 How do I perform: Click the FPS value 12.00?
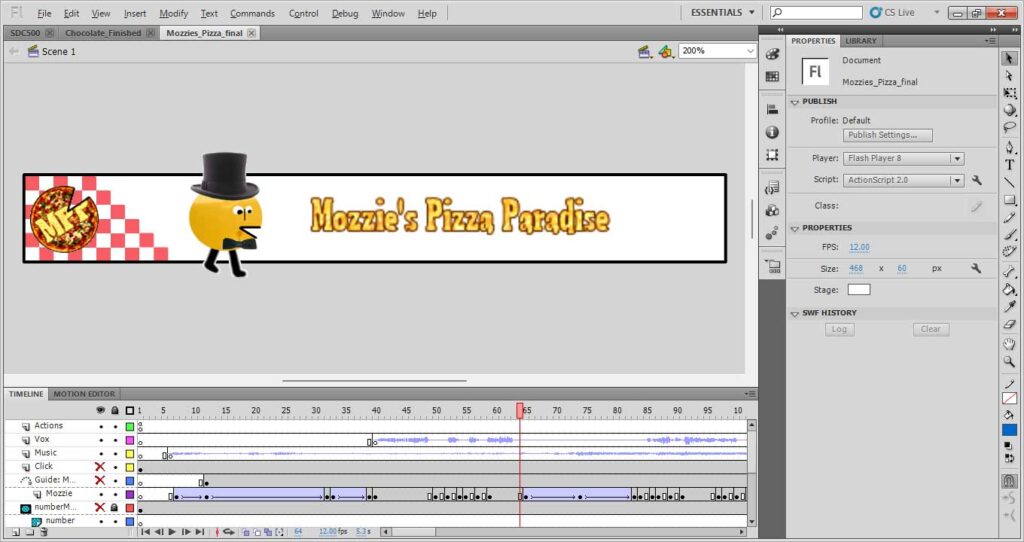pos(859,247)
